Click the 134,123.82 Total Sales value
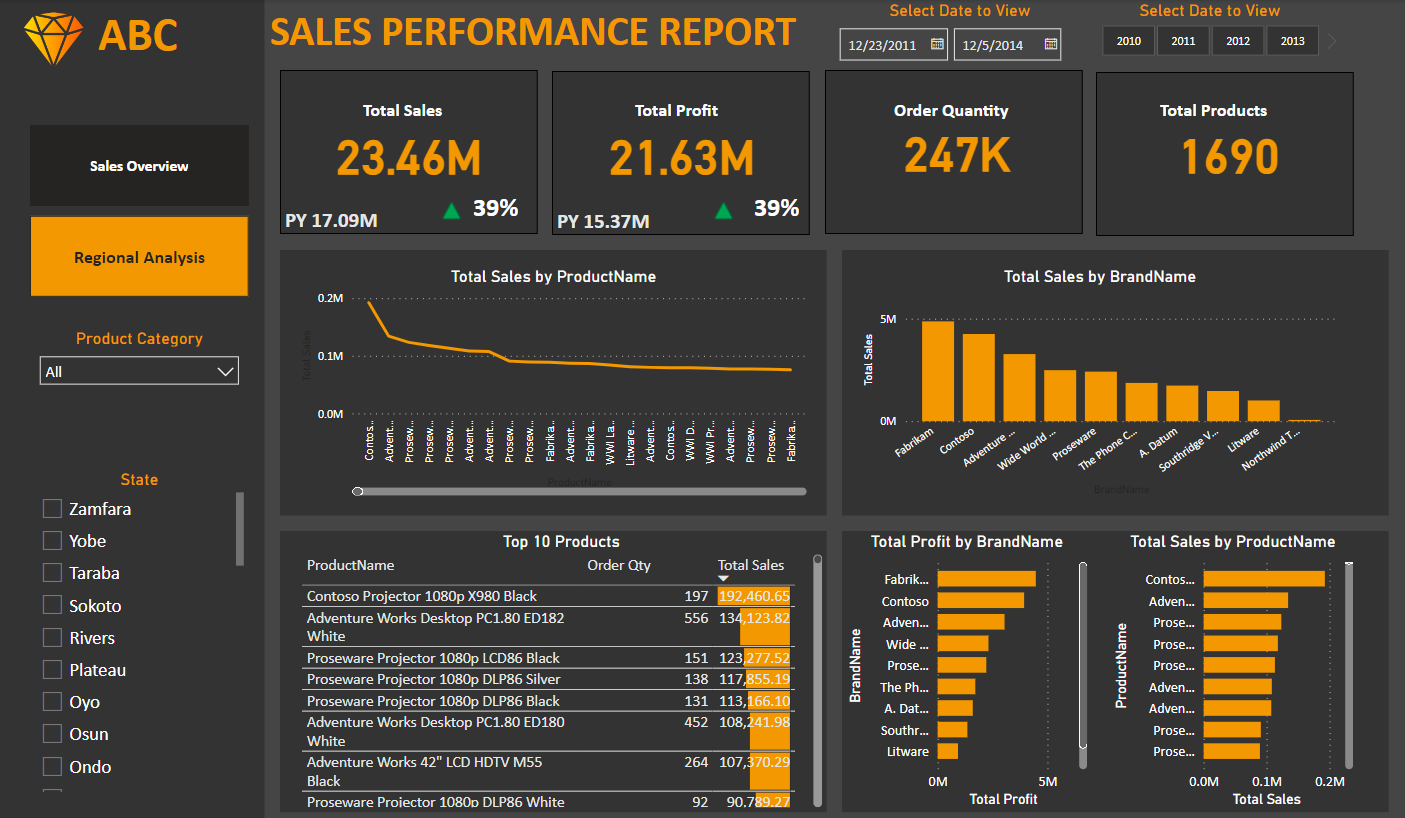This screenshot has width=1405, height=818. point(754,618)
